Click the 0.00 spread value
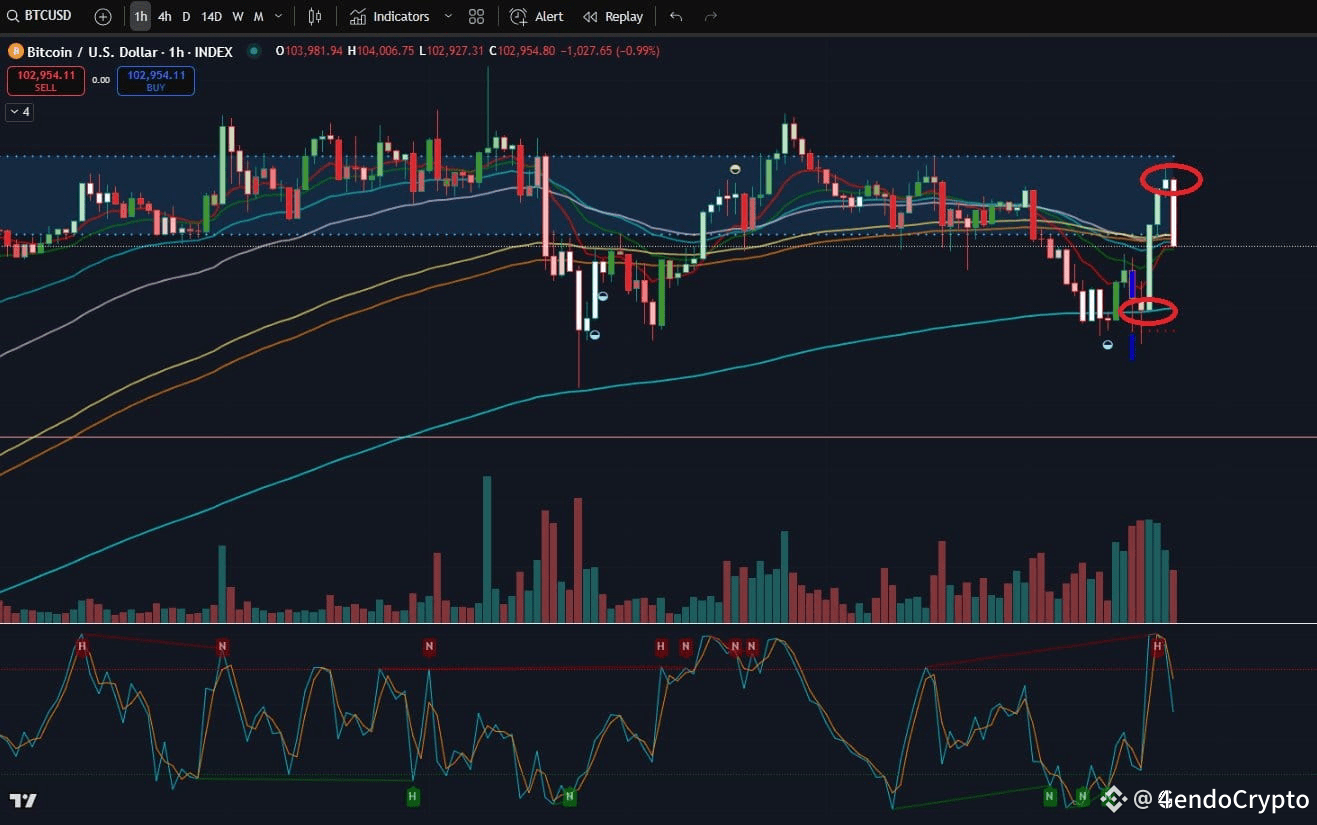1317x825 pixels. pyautogui.click(x=101, y=80)
